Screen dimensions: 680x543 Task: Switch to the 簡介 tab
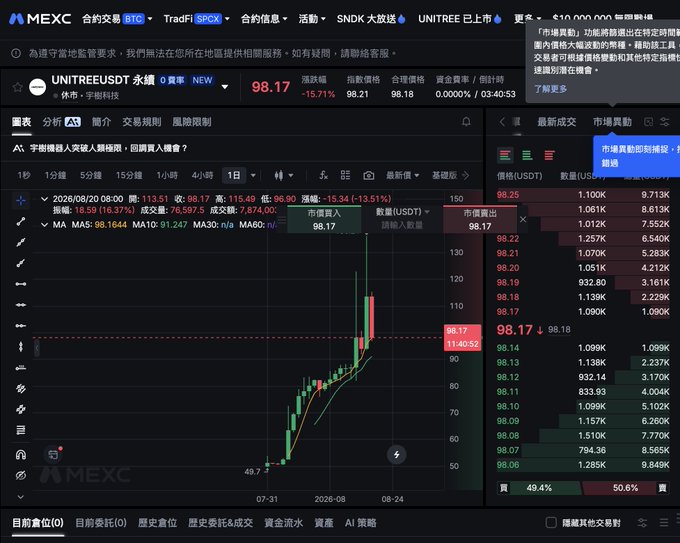click(x=101, y=122)
